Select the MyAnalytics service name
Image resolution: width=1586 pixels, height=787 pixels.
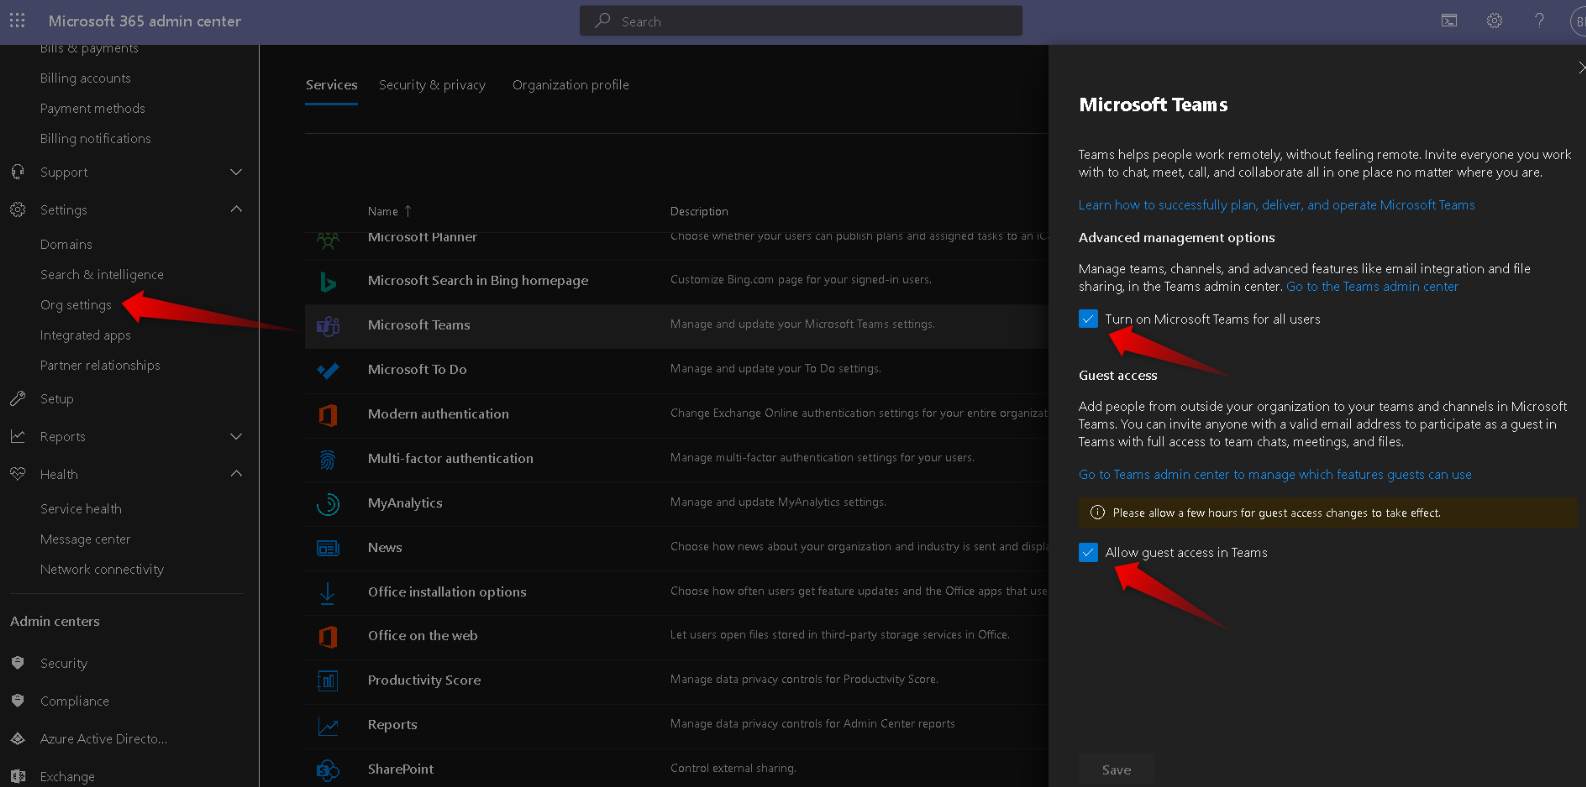(x=405, y=503)
